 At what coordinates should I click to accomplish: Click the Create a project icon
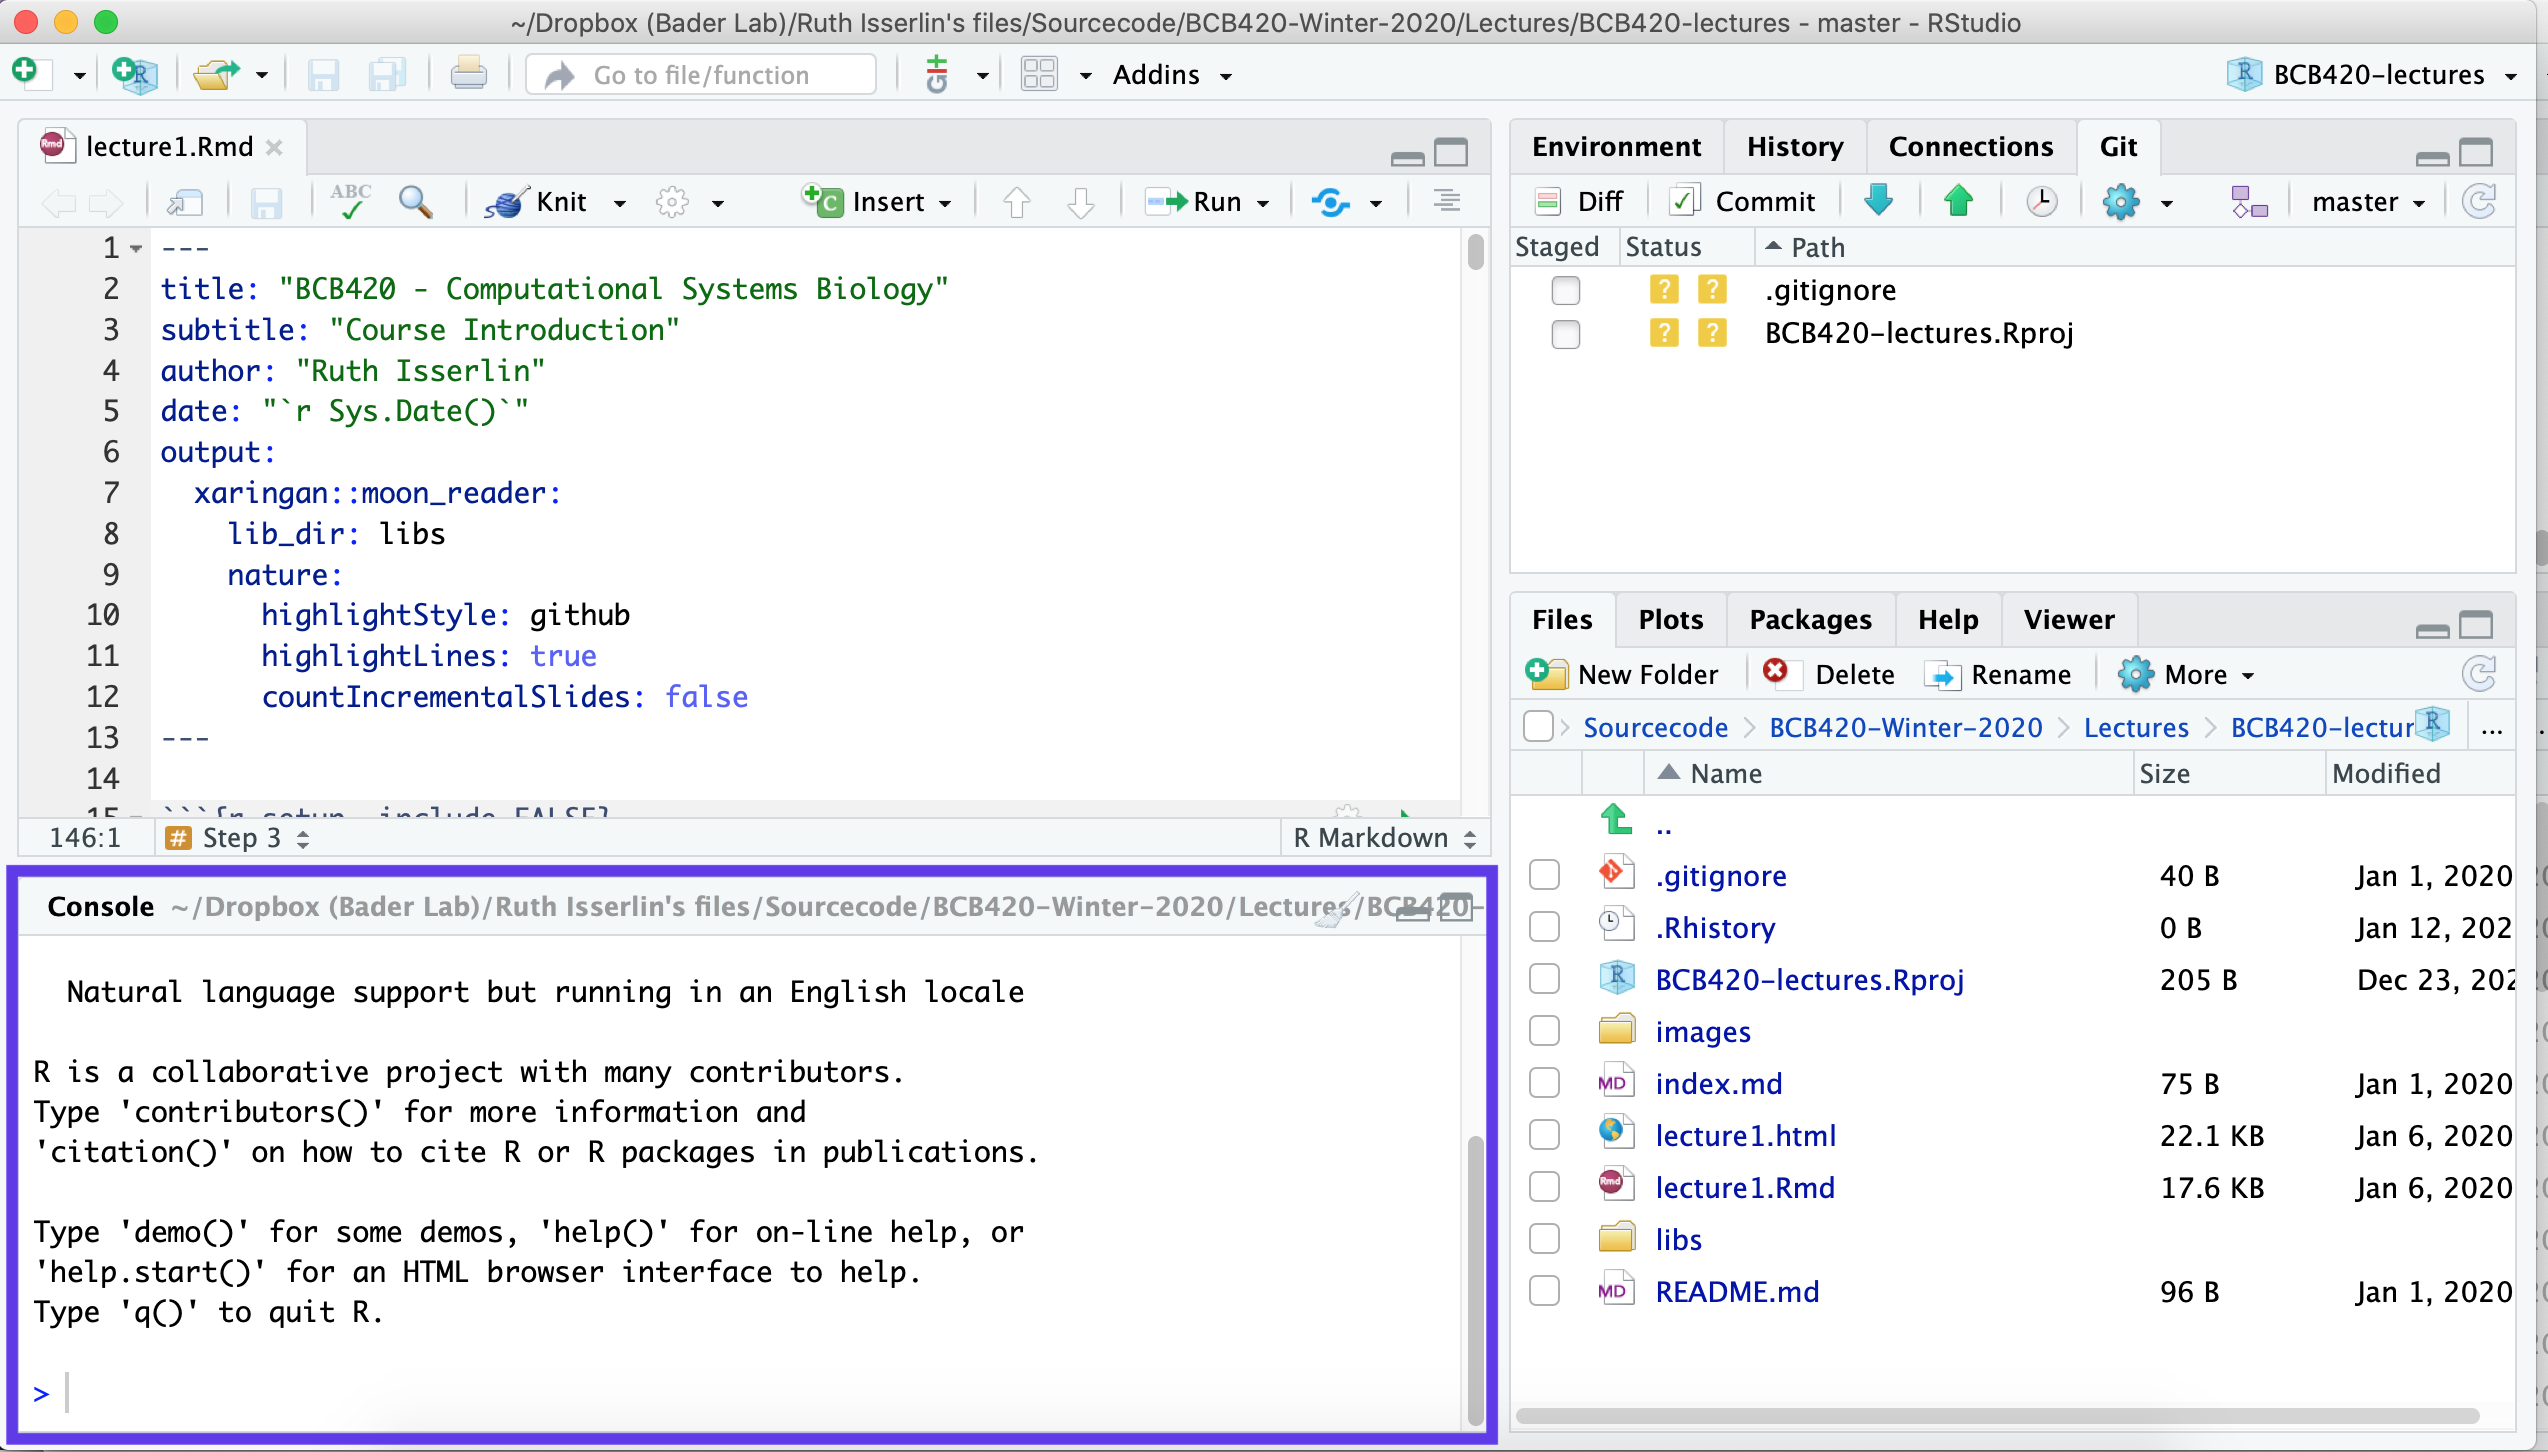tap(135, 74)
